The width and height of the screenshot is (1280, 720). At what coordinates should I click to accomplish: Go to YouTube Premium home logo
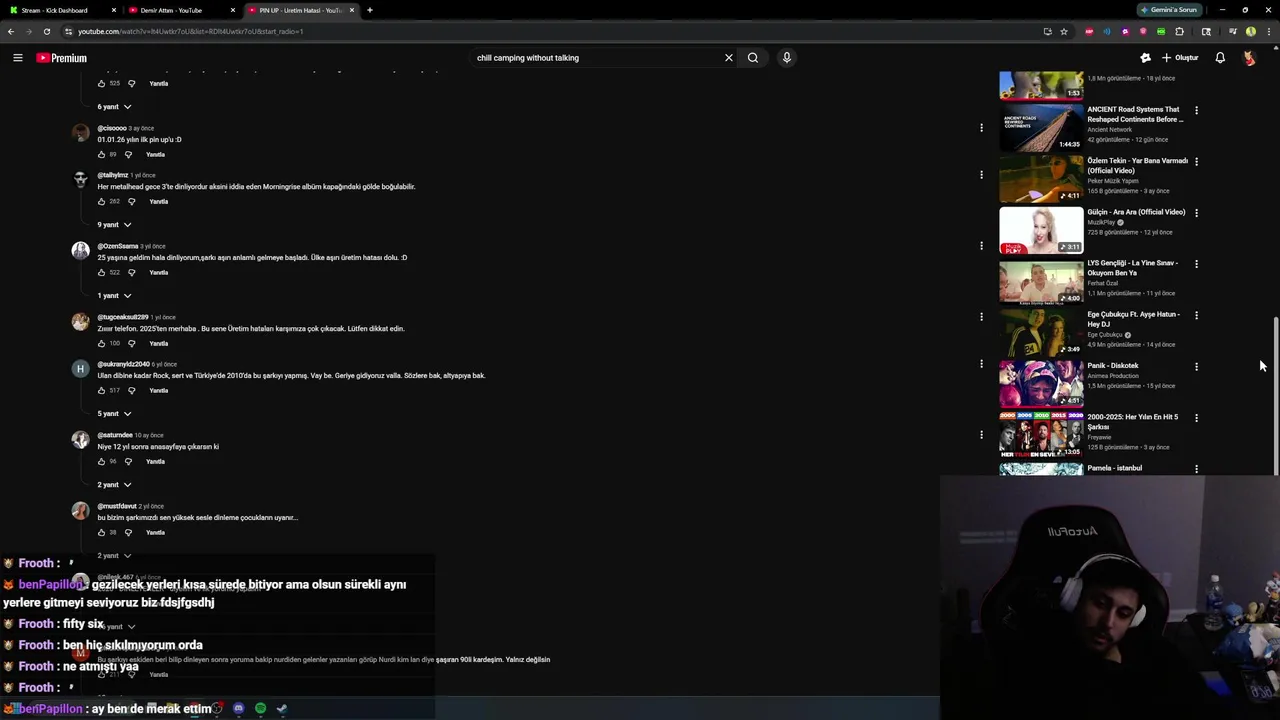tap(62, 58)
